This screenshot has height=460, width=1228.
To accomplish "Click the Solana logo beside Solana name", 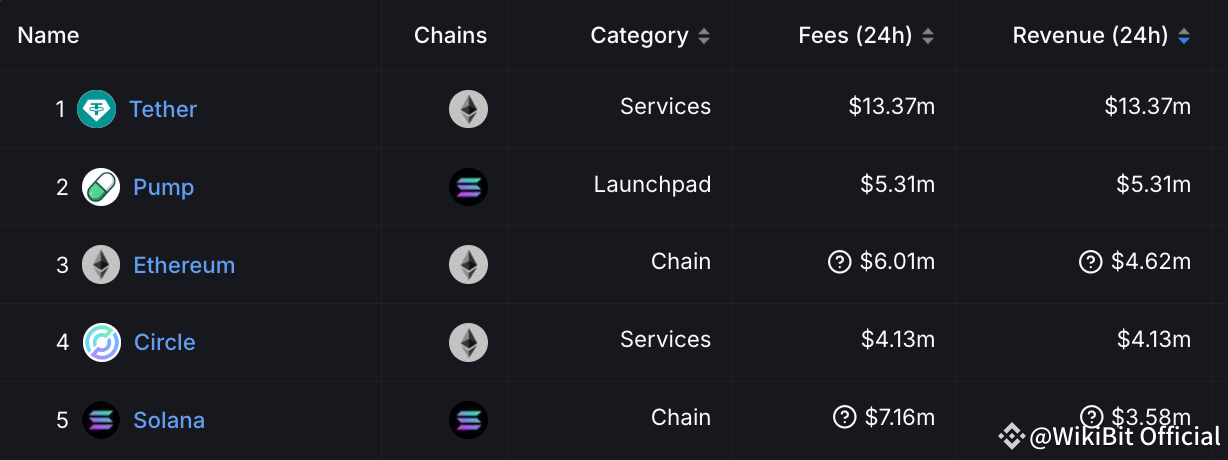I will (101, 420).
